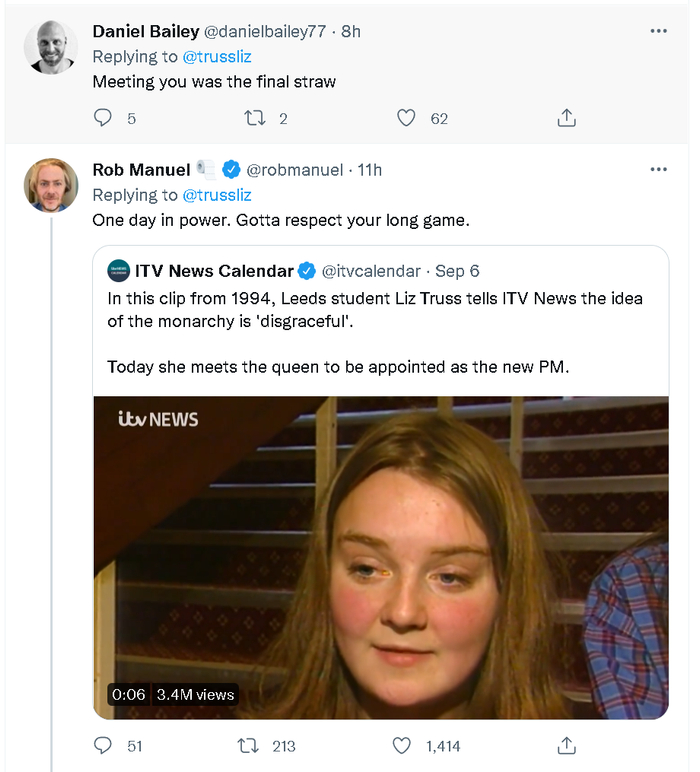This screenshot has width=700, height=772.
Task: Visit Daniel Bailey's profile by name
Action: click(x=145, y=31)
